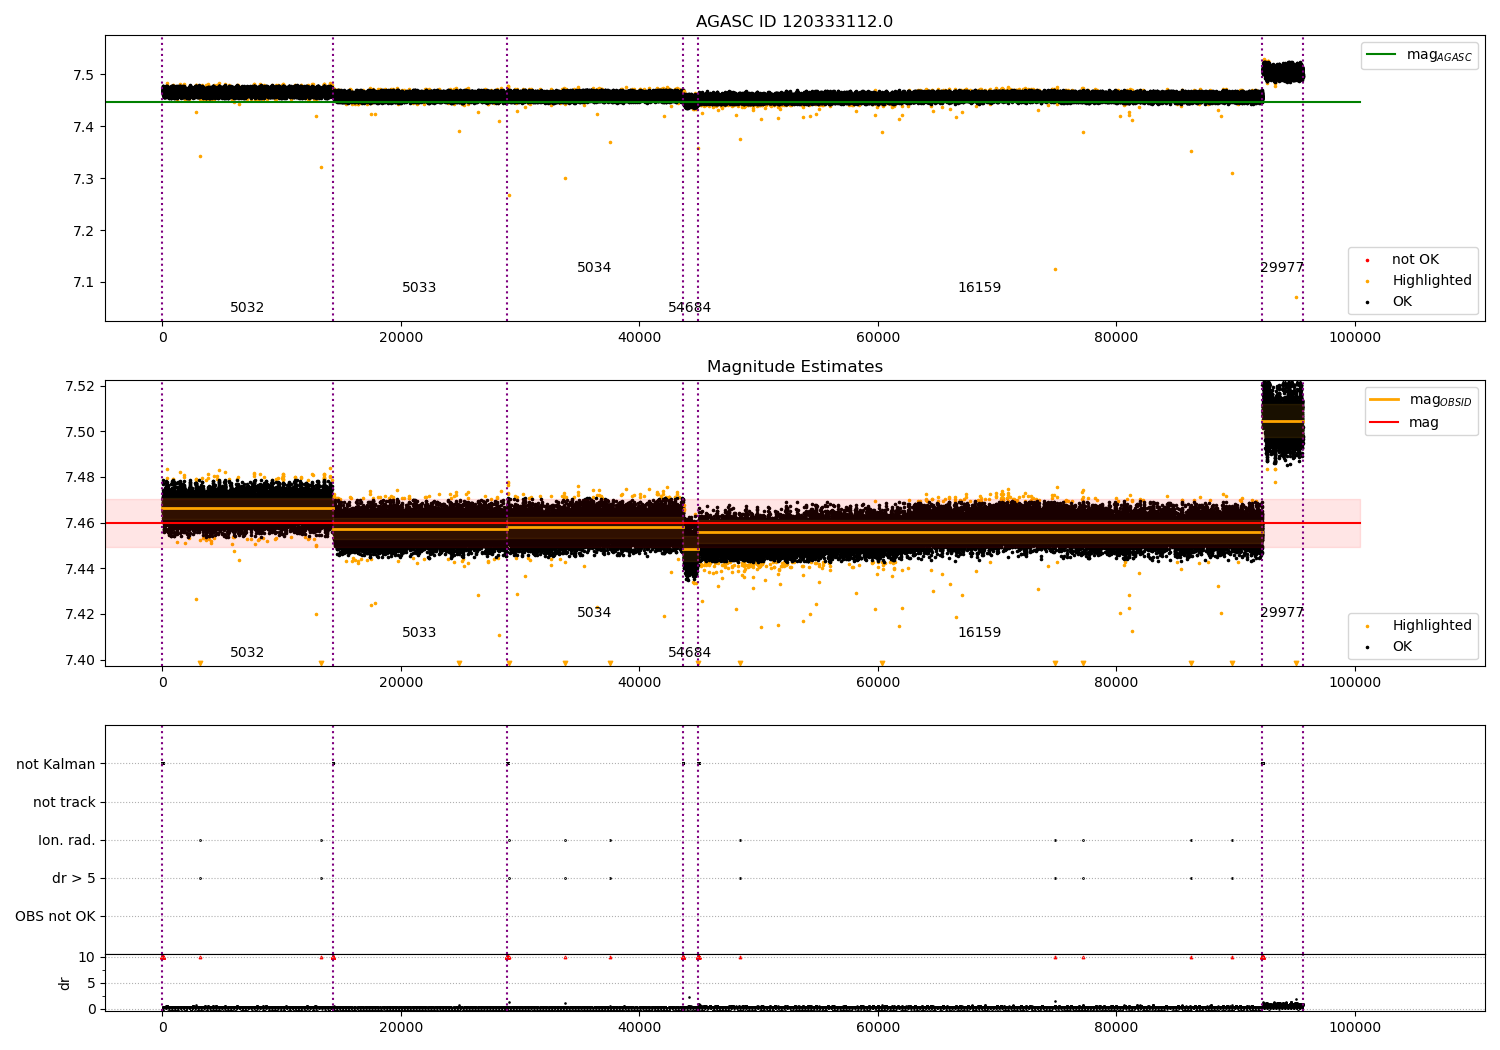Screen dimensions: 1500x1050
Task: Click the 'OBS not OK' axis label
Action: click(55, 917)
